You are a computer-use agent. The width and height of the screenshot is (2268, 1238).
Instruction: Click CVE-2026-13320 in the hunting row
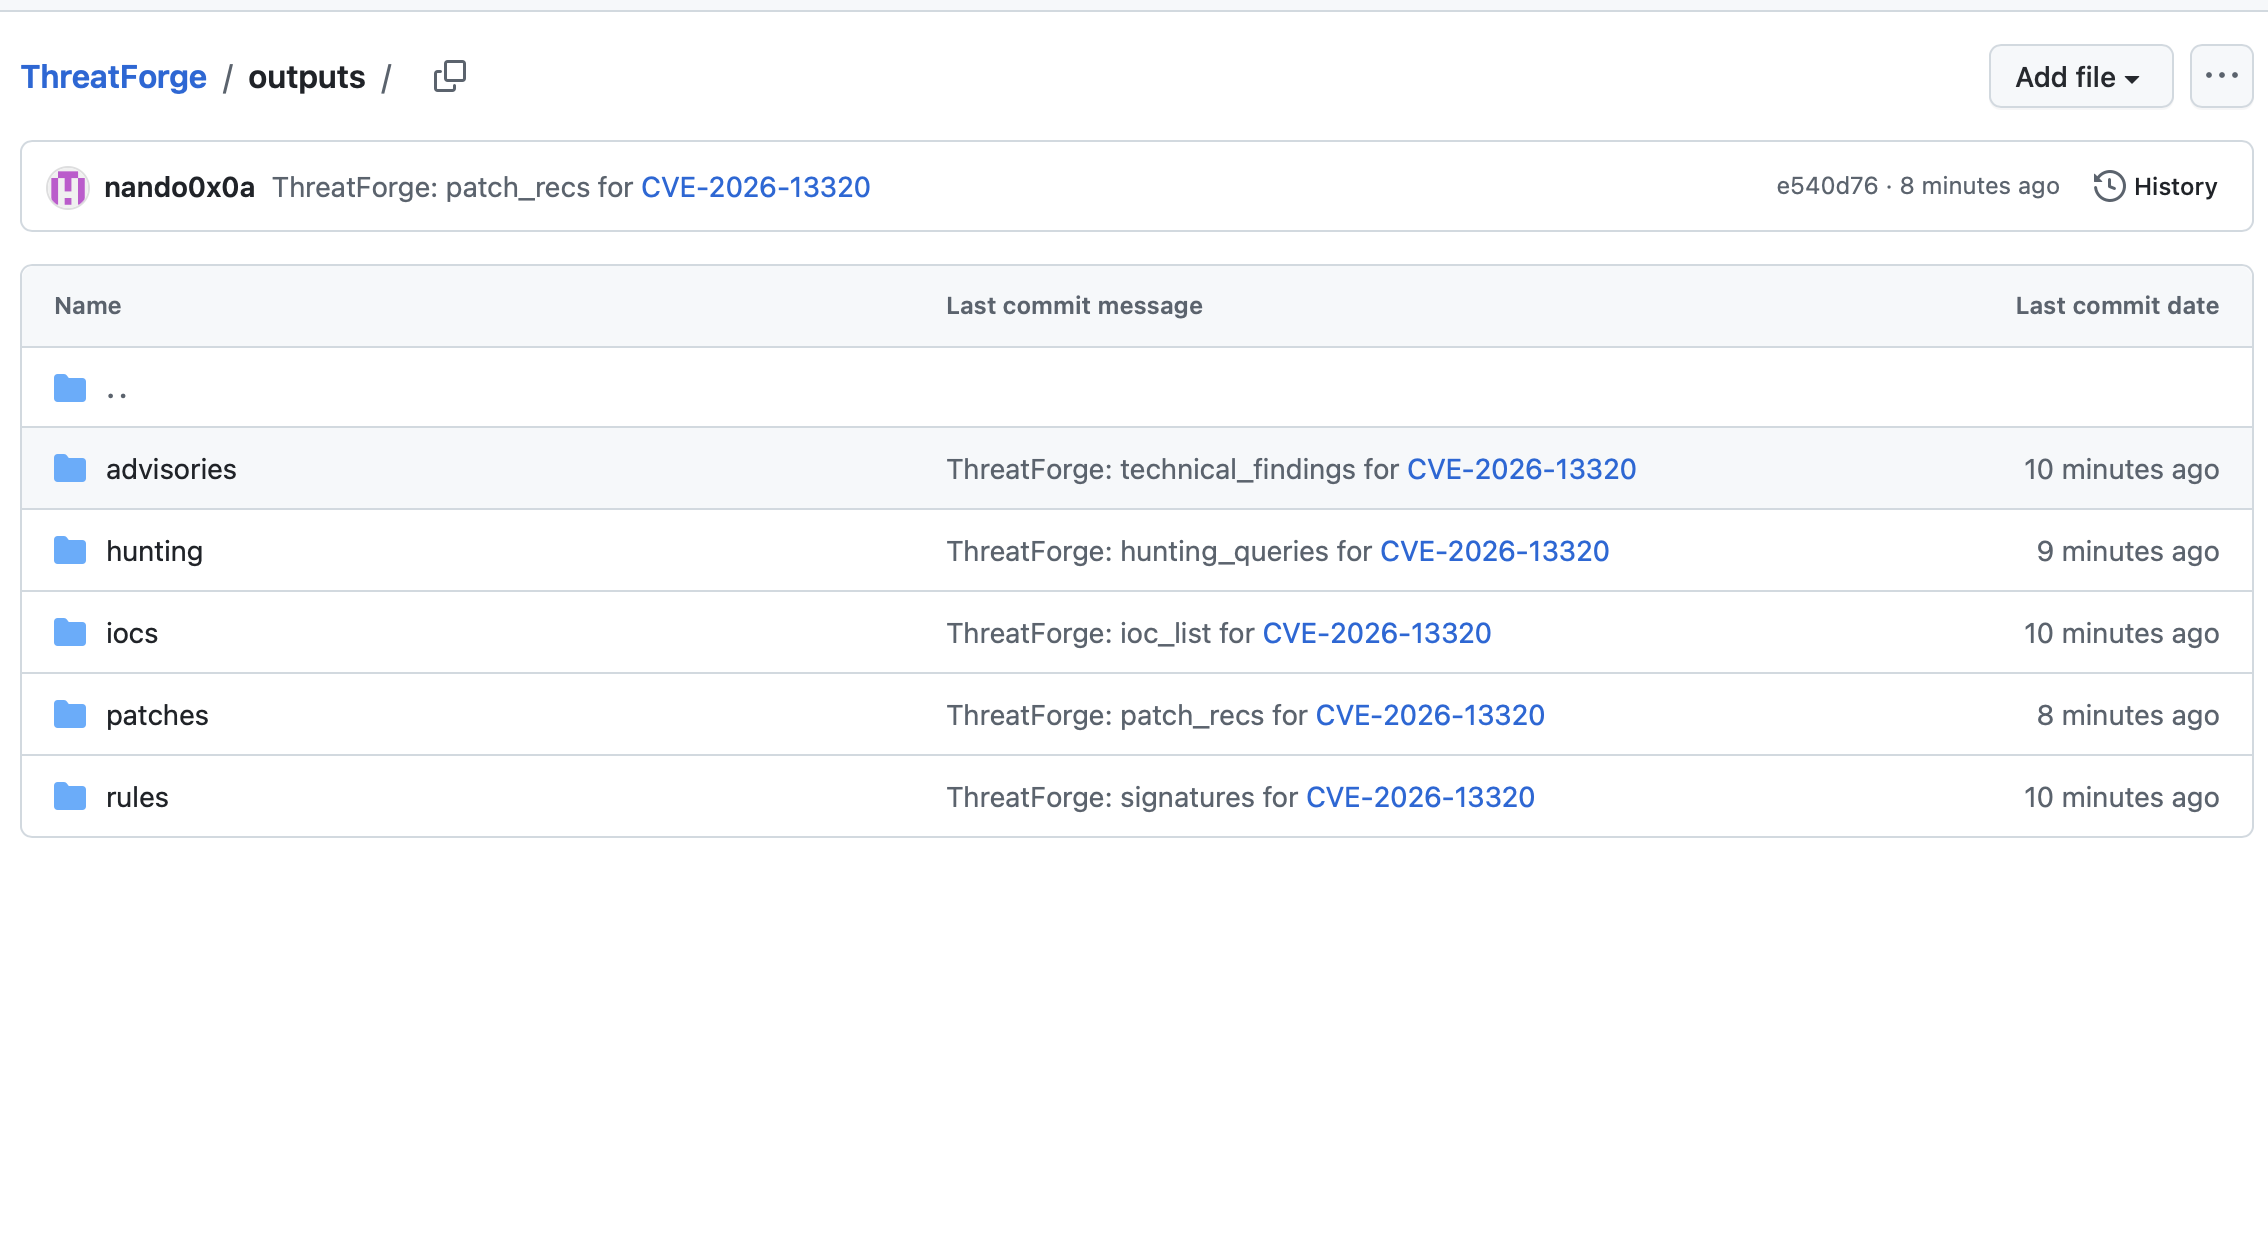pyautogui.click(x=1494, y=551)
